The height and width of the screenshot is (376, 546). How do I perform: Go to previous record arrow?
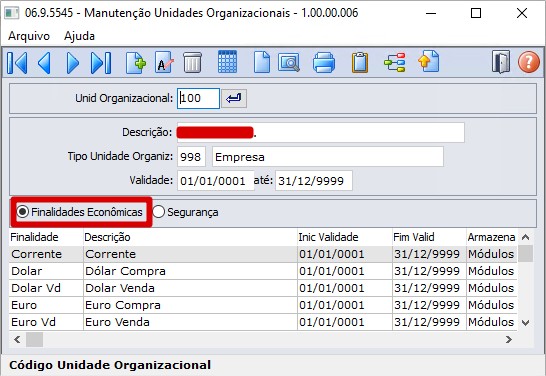tap(45, 63)
